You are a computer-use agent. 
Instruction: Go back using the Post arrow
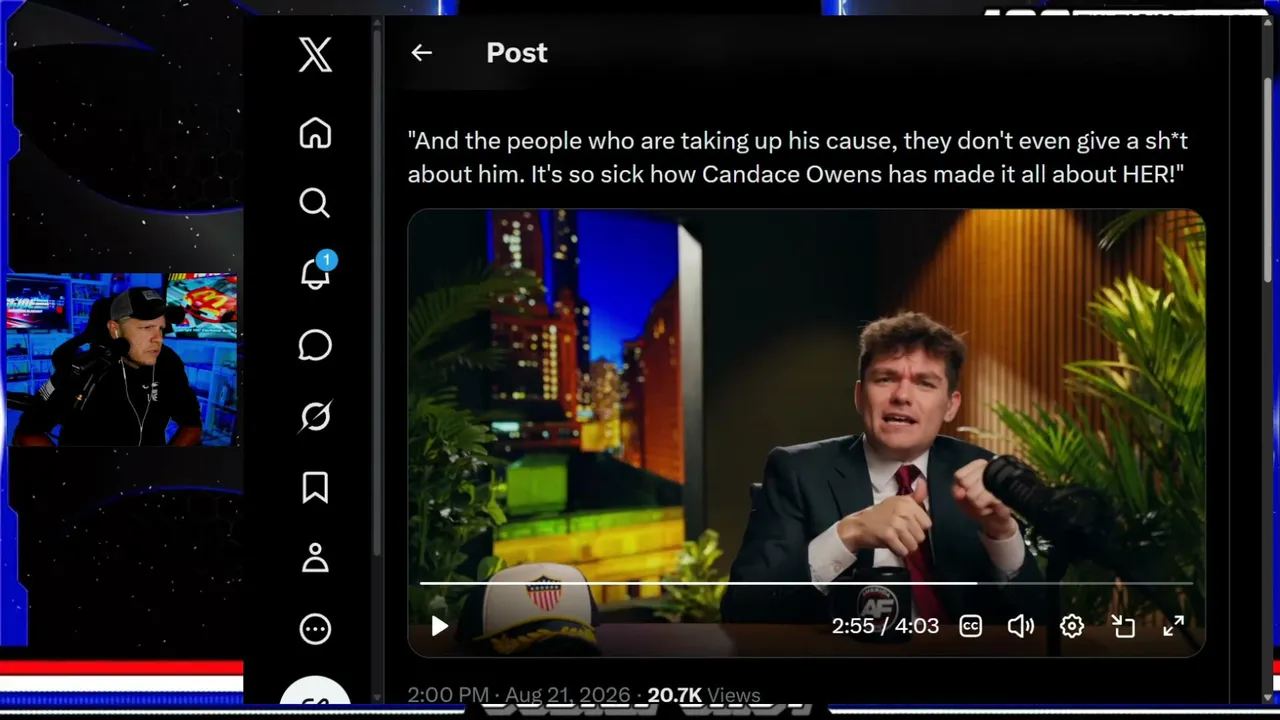pos(422,53)
